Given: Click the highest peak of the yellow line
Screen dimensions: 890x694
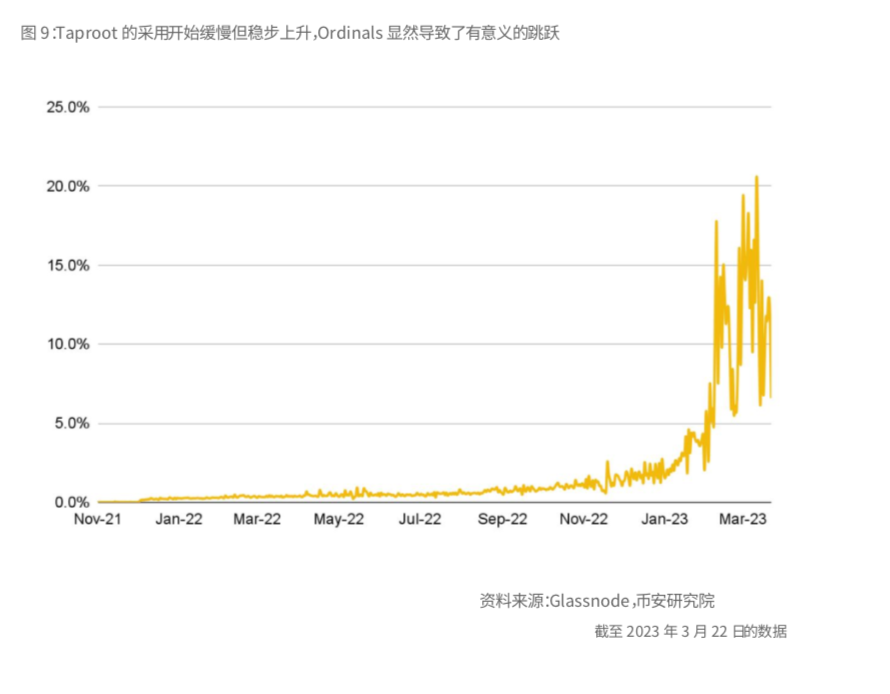Looking at the screenshot, I should 757,178.
